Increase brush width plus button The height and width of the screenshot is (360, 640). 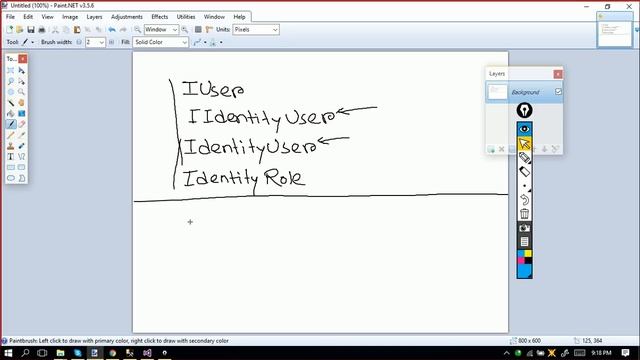111,42
